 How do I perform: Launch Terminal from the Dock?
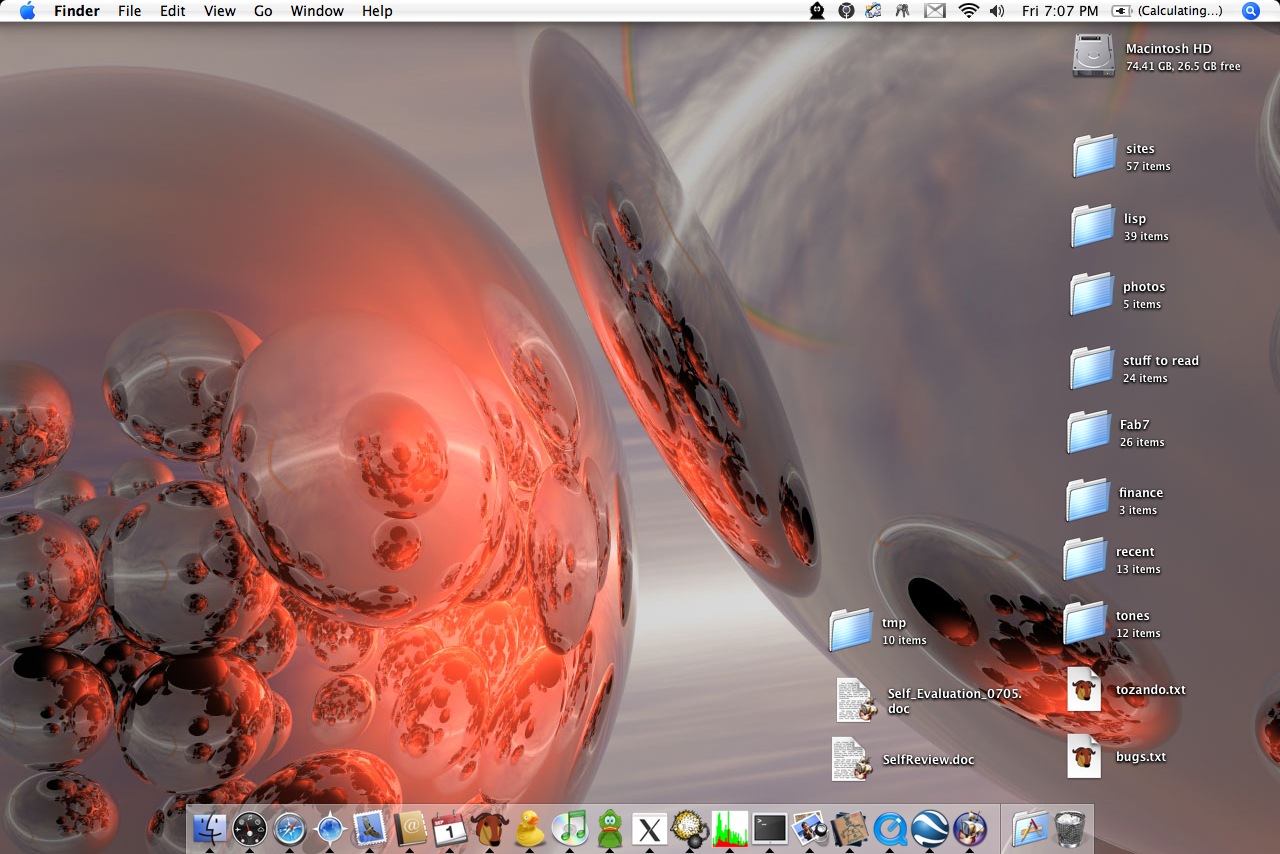coord(770,828)
